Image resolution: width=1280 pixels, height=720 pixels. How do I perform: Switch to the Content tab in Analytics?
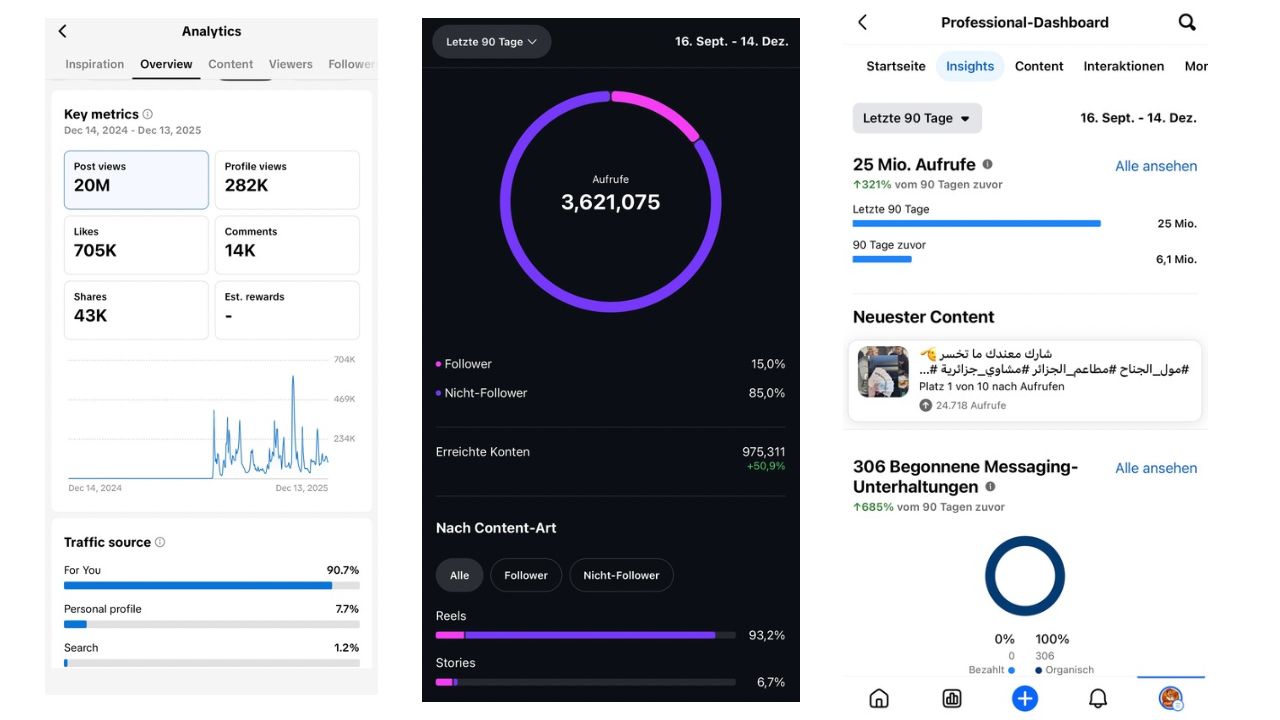coord(230,64)
